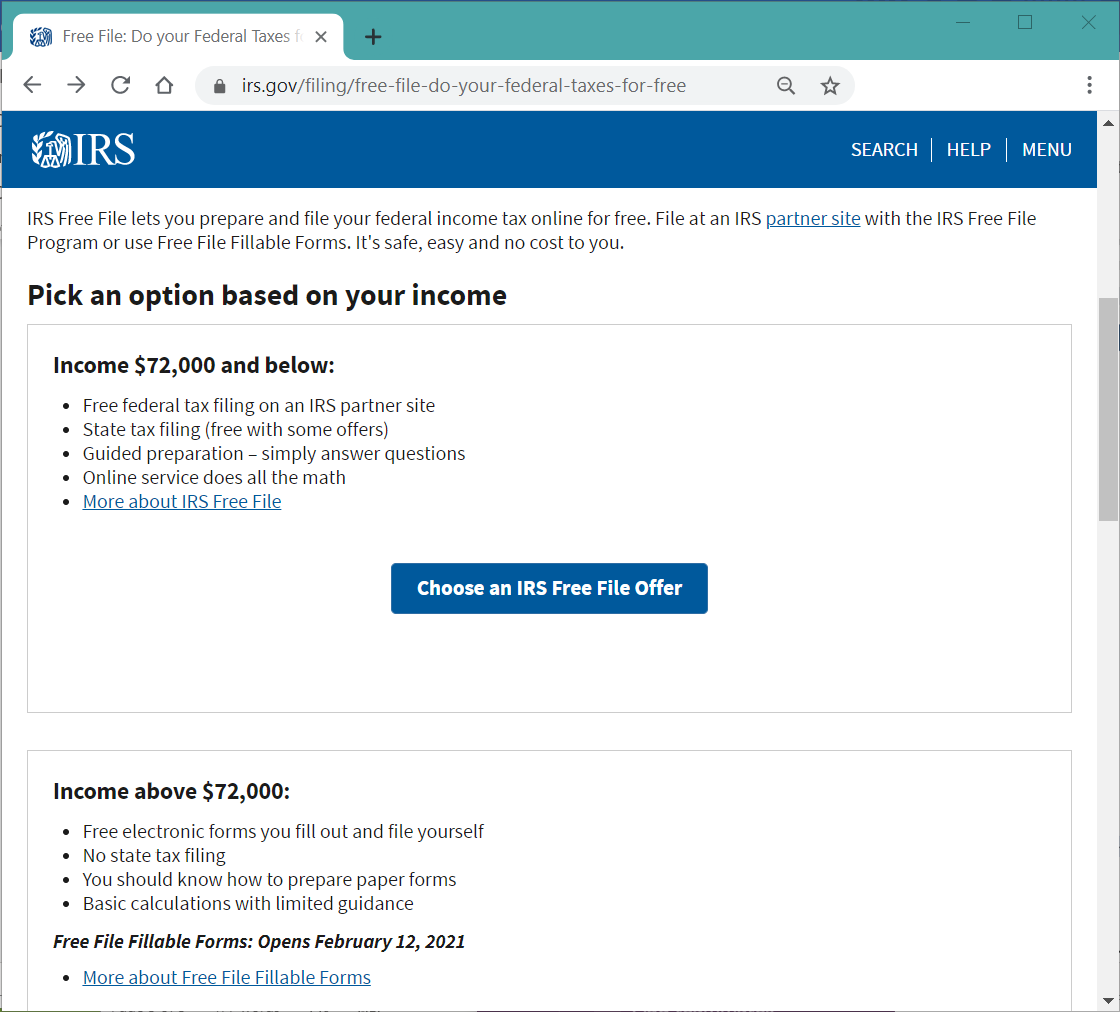Open More about IRS Free File link
Viewport: 1120px width, 1012px height.
pos(182,502)
